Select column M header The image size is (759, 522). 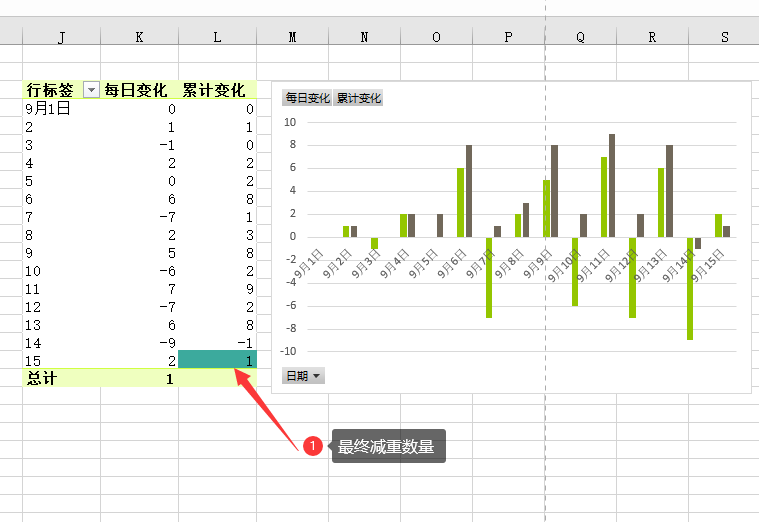(x=292, y=37)
